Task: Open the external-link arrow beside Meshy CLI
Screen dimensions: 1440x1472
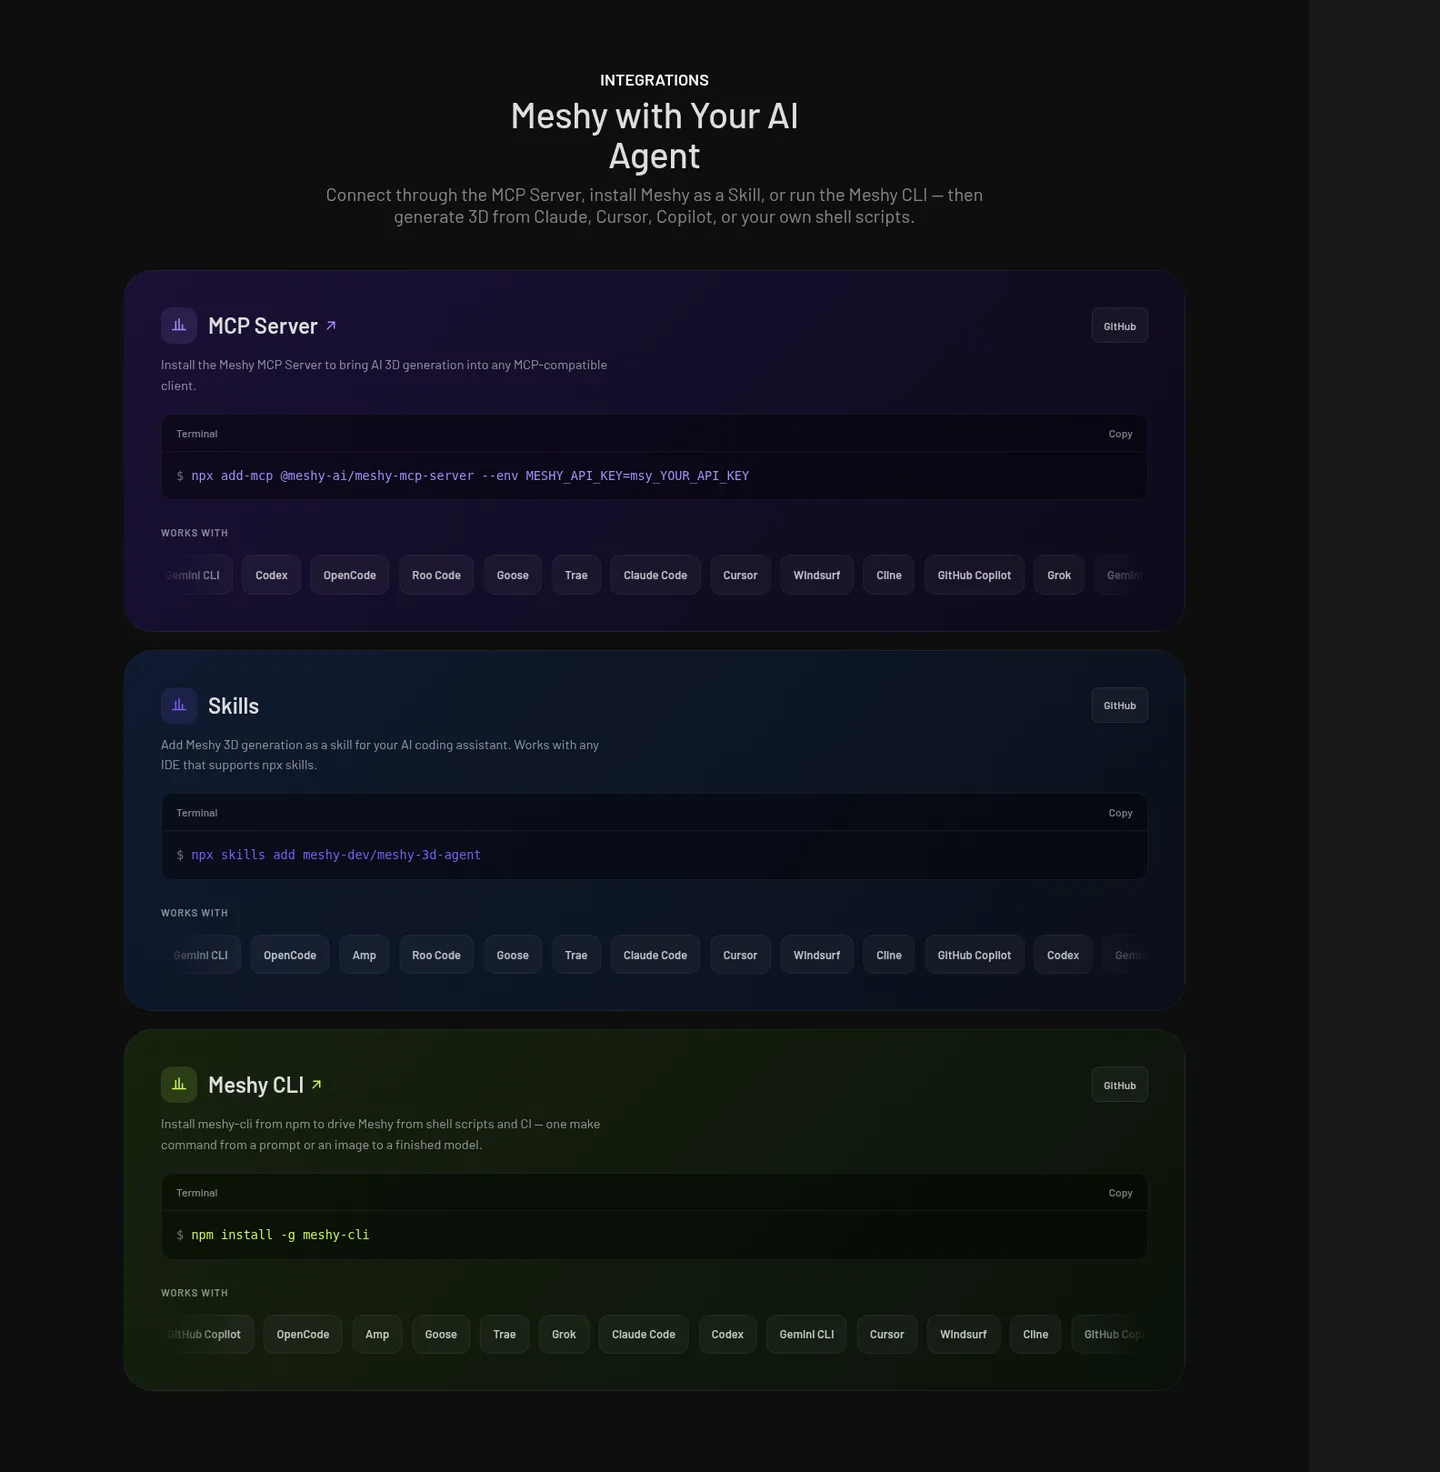Action: pyautogui.click(x=317, y=1084)
